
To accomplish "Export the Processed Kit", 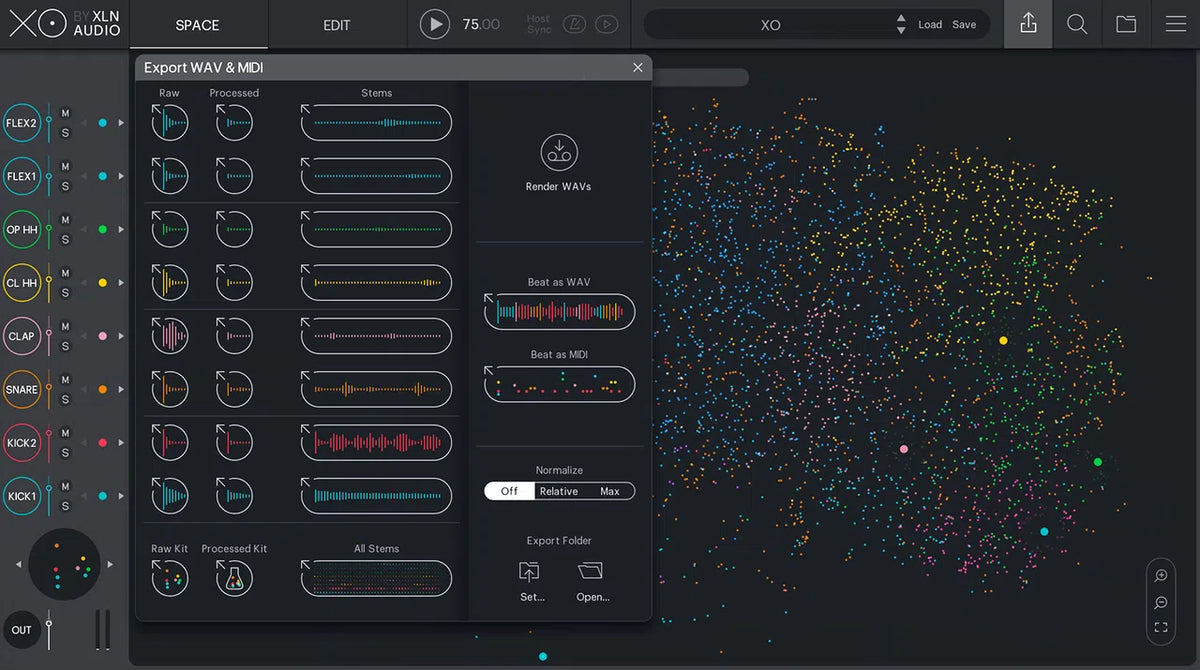I will pyautogui.click(x=234, y=577).
